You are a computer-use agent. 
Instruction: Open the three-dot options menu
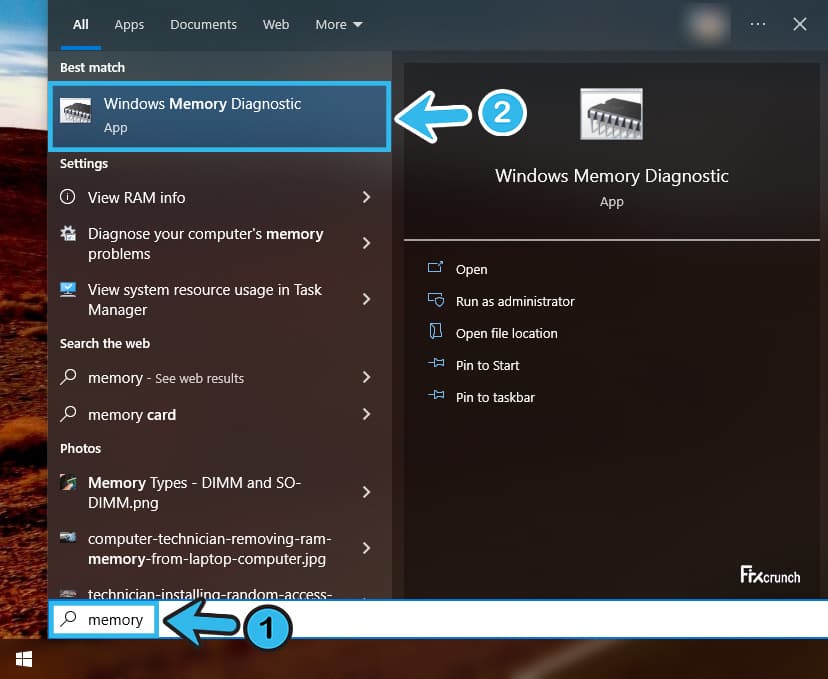tap(758, 24)
